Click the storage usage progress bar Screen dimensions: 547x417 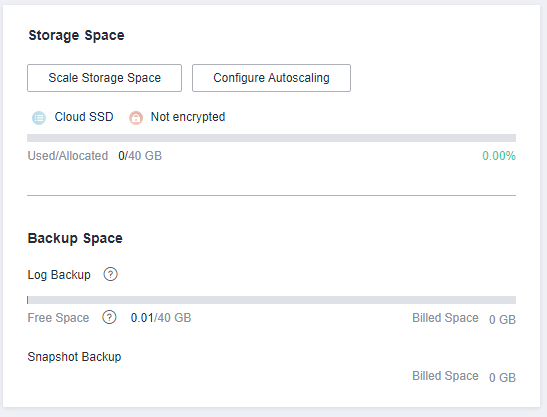[x=271, y=138]
